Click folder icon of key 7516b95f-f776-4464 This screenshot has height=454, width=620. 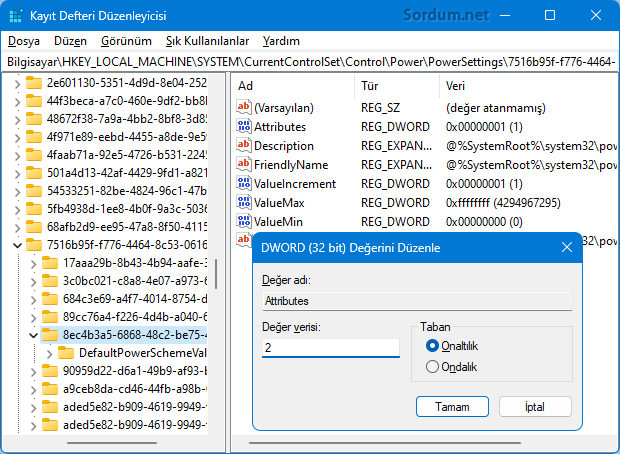pos(34,245)
